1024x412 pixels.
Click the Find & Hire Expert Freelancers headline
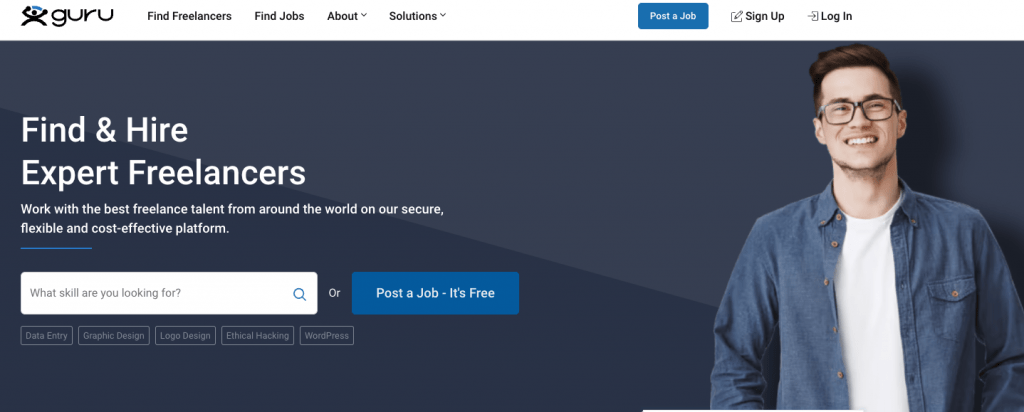point(163,151)
